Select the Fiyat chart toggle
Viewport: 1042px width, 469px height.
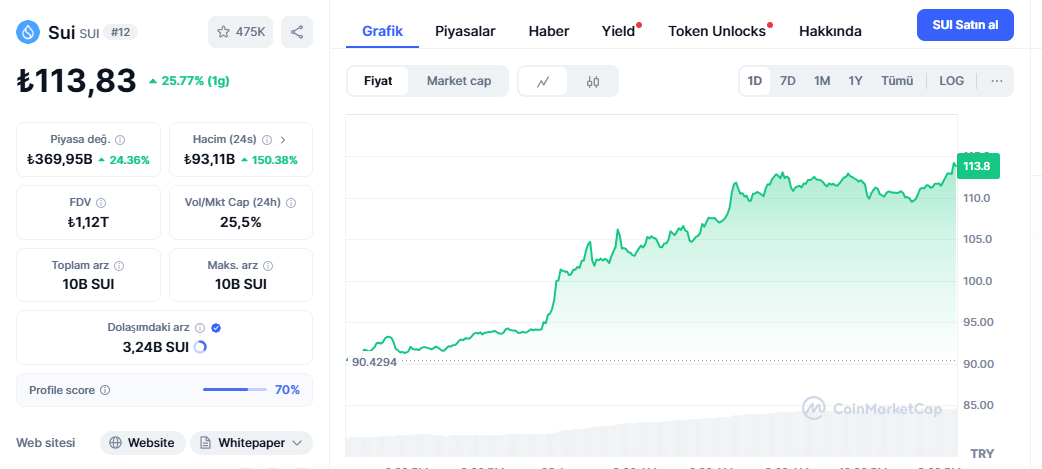point(378,81)
